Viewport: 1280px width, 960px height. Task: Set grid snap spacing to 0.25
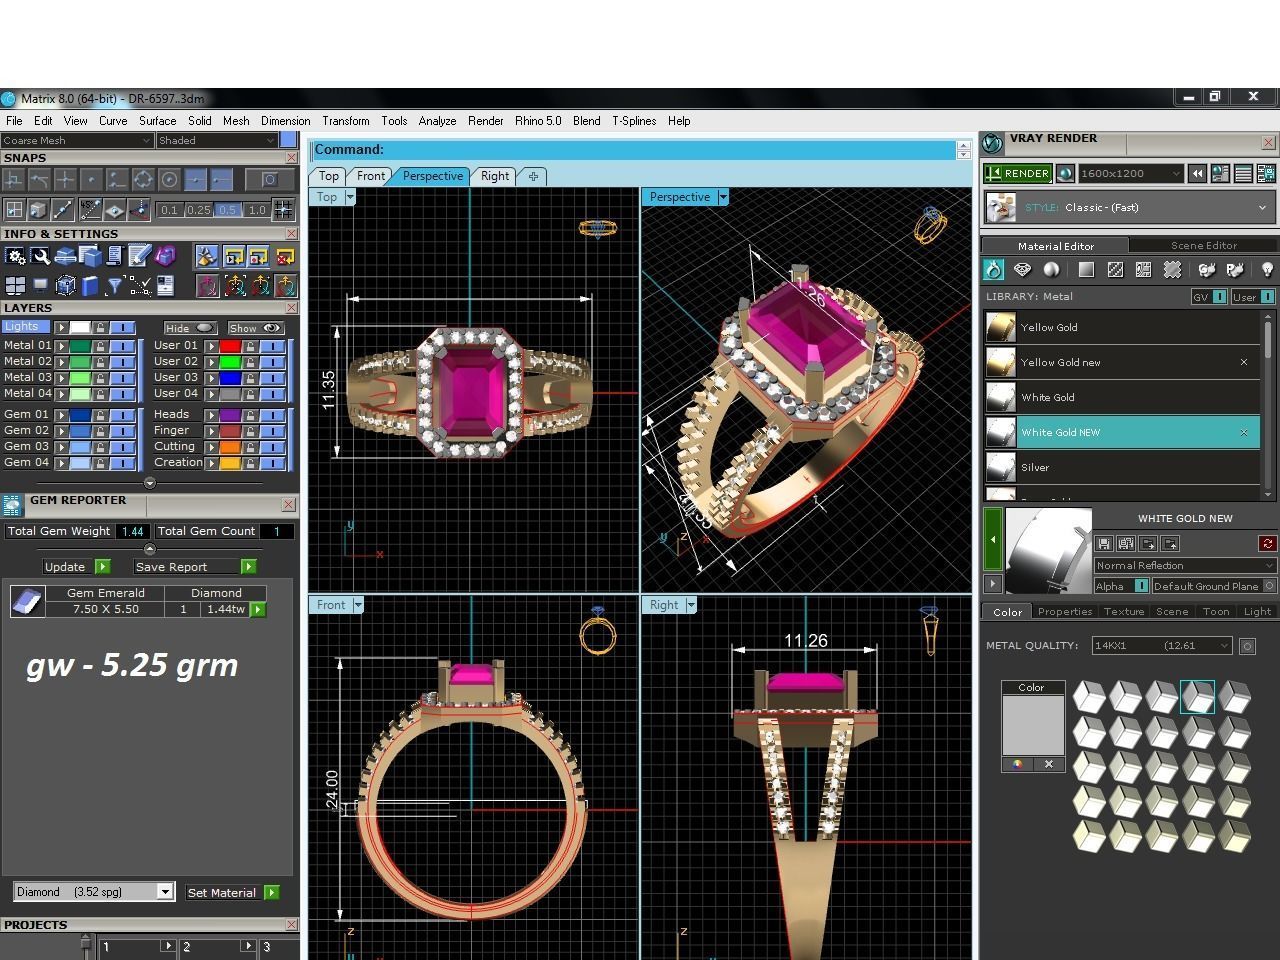[198, 210]
